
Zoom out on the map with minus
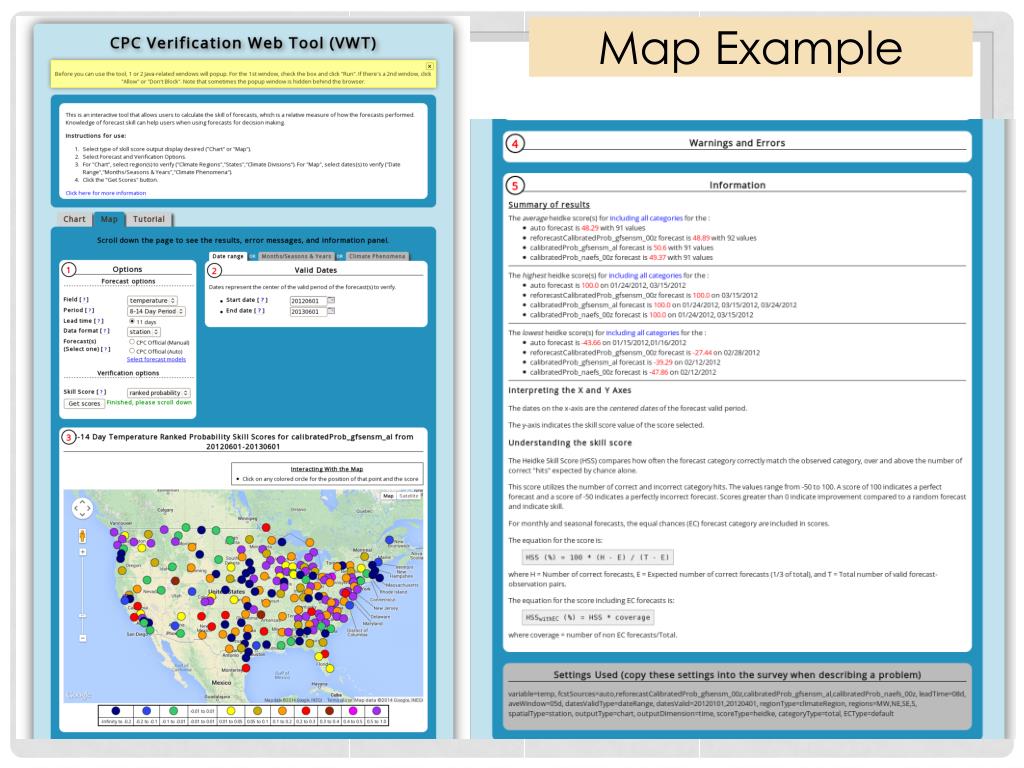click(83, 638)
